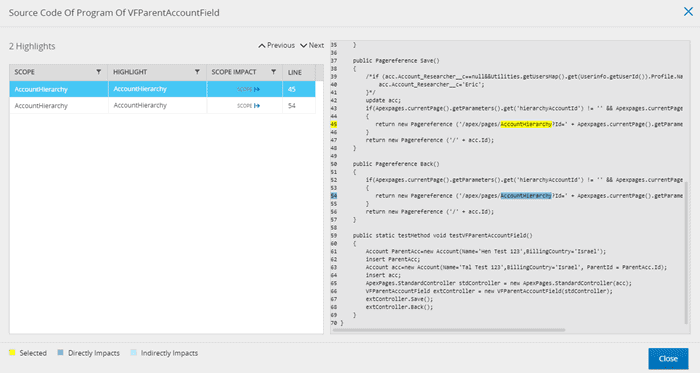Select the highlighted AccountHierarchy row line 45
700x373 pixels.
[162, 89]
